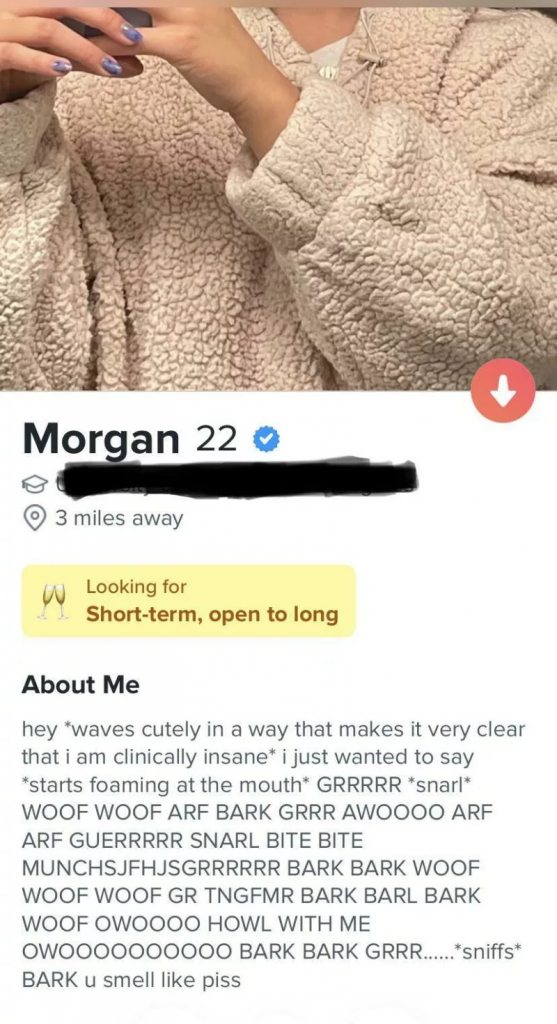Click the location pin icon
The width and height of the screenshot is (557, 1024).
(33, 519)
